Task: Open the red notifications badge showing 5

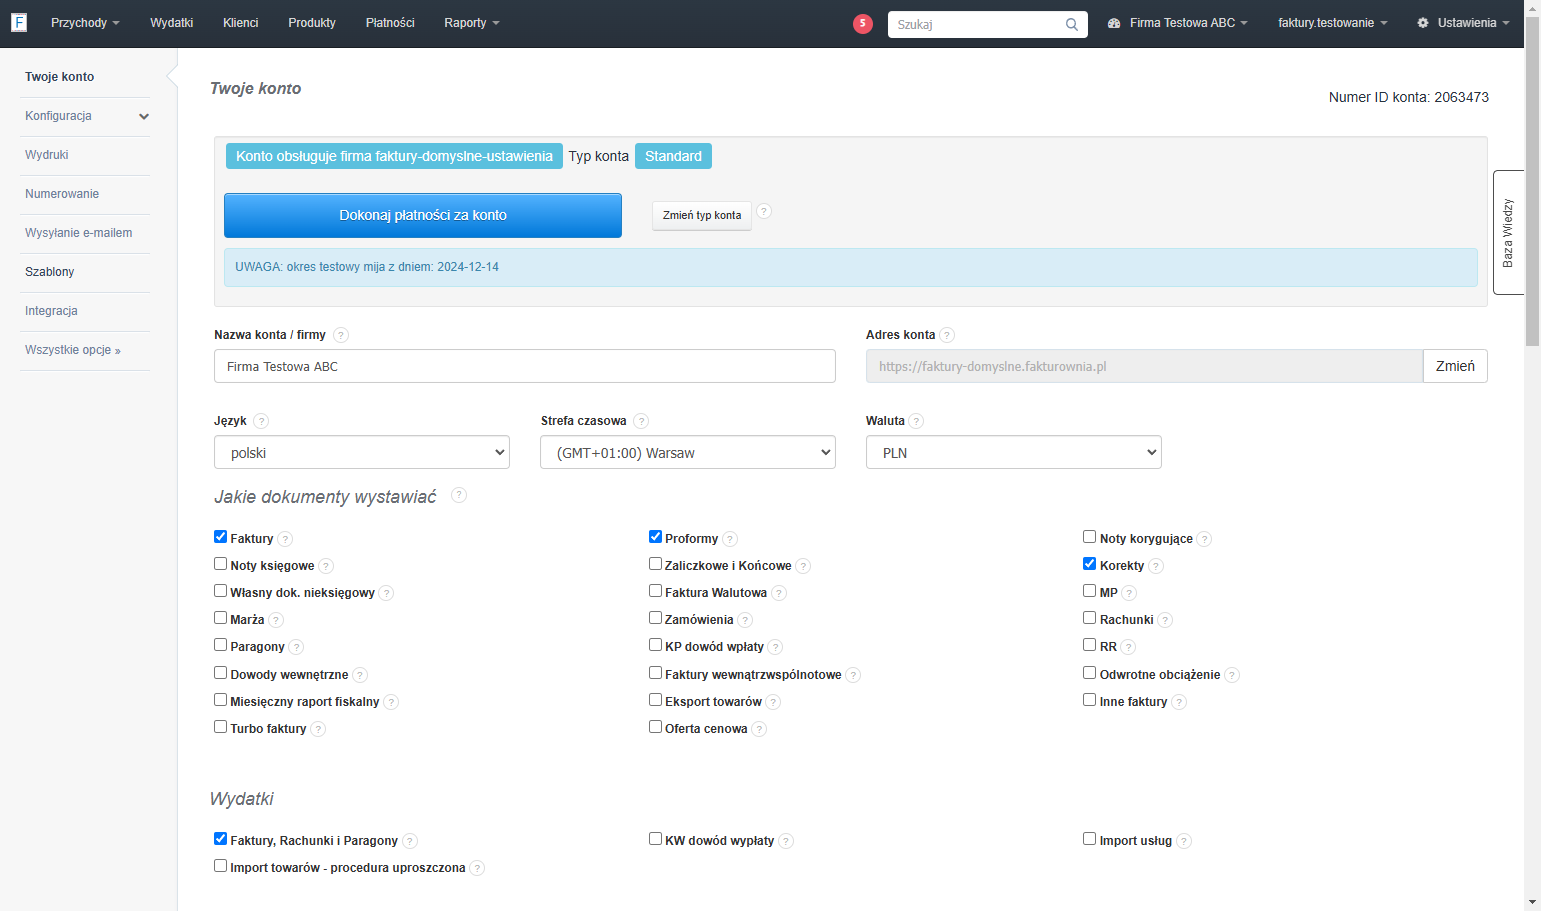Action: click(x=863, y=23)
